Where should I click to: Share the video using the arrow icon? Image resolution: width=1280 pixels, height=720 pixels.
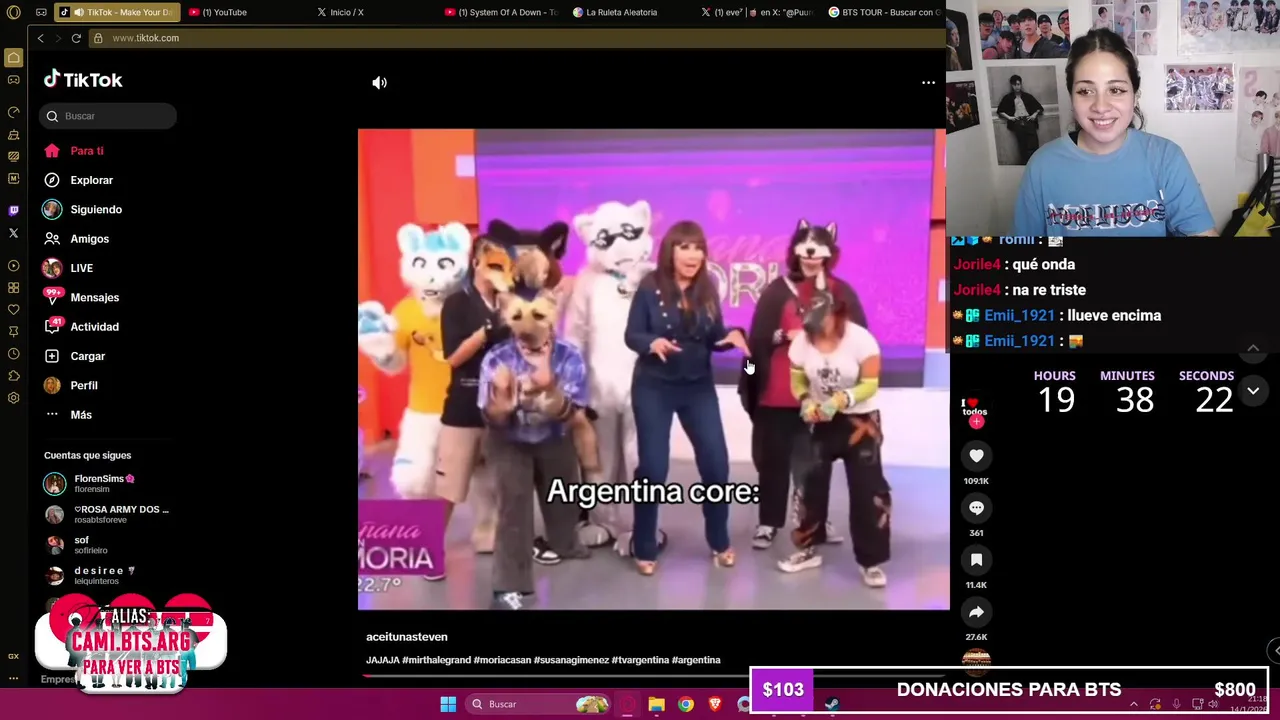click(x=976, y=612)
